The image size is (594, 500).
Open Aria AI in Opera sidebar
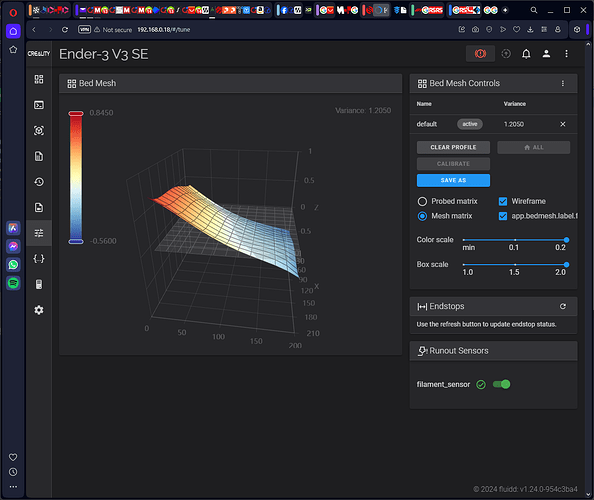coord(13,228)
